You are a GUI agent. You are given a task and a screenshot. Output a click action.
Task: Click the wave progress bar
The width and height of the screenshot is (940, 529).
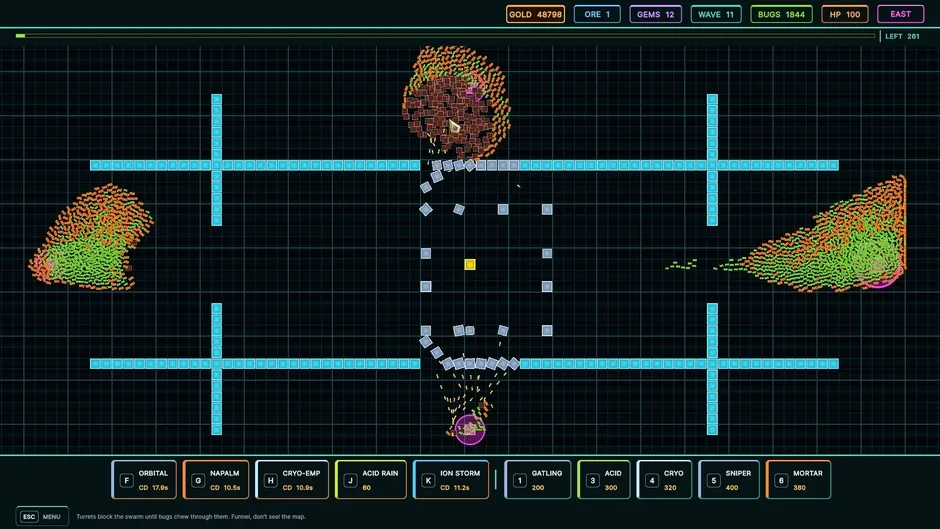(x=445, y=36)
